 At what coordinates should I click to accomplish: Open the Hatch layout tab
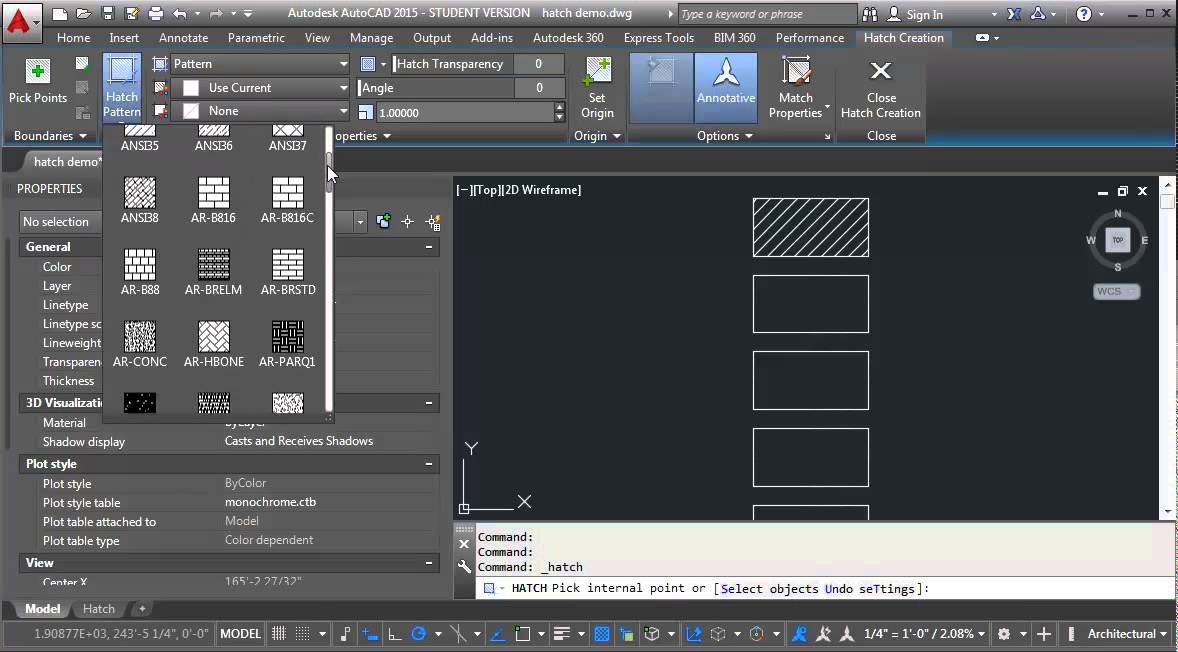[98, 608]
